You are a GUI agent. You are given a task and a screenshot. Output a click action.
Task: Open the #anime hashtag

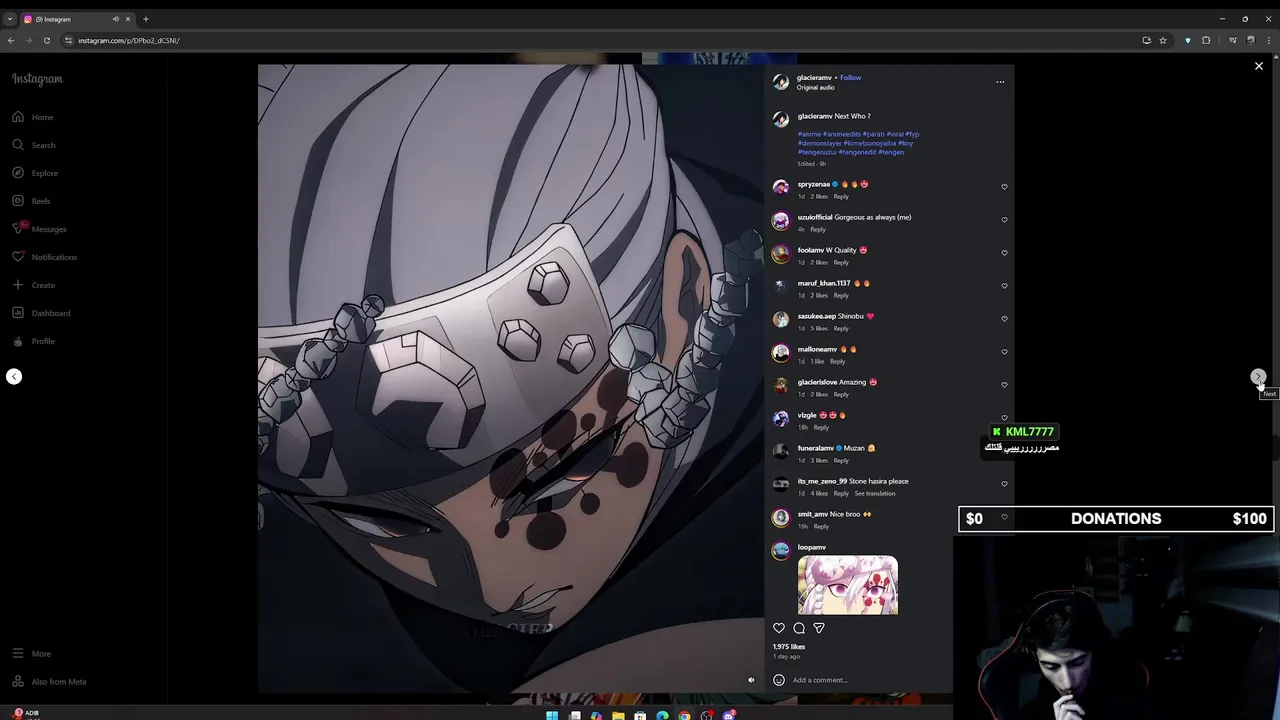[809, 134]
